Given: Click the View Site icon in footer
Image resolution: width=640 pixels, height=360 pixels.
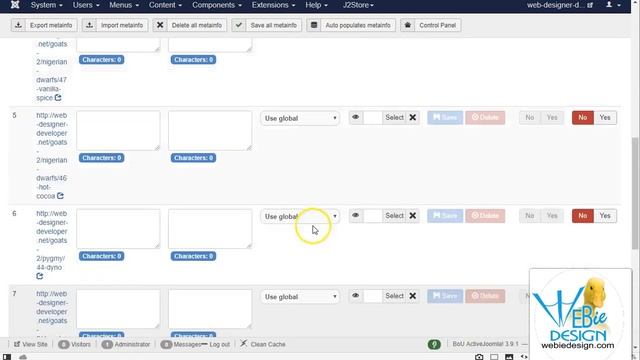Looking at the screenshot, I should click(x=17, y=344).
